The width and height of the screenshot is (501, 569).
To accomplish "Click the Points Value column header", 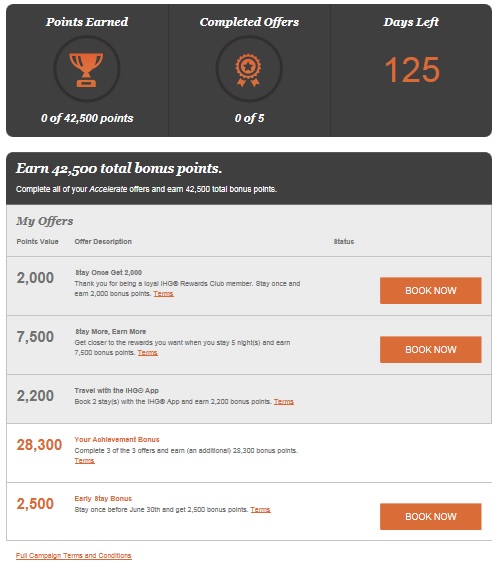I will (x=37, y=241).
